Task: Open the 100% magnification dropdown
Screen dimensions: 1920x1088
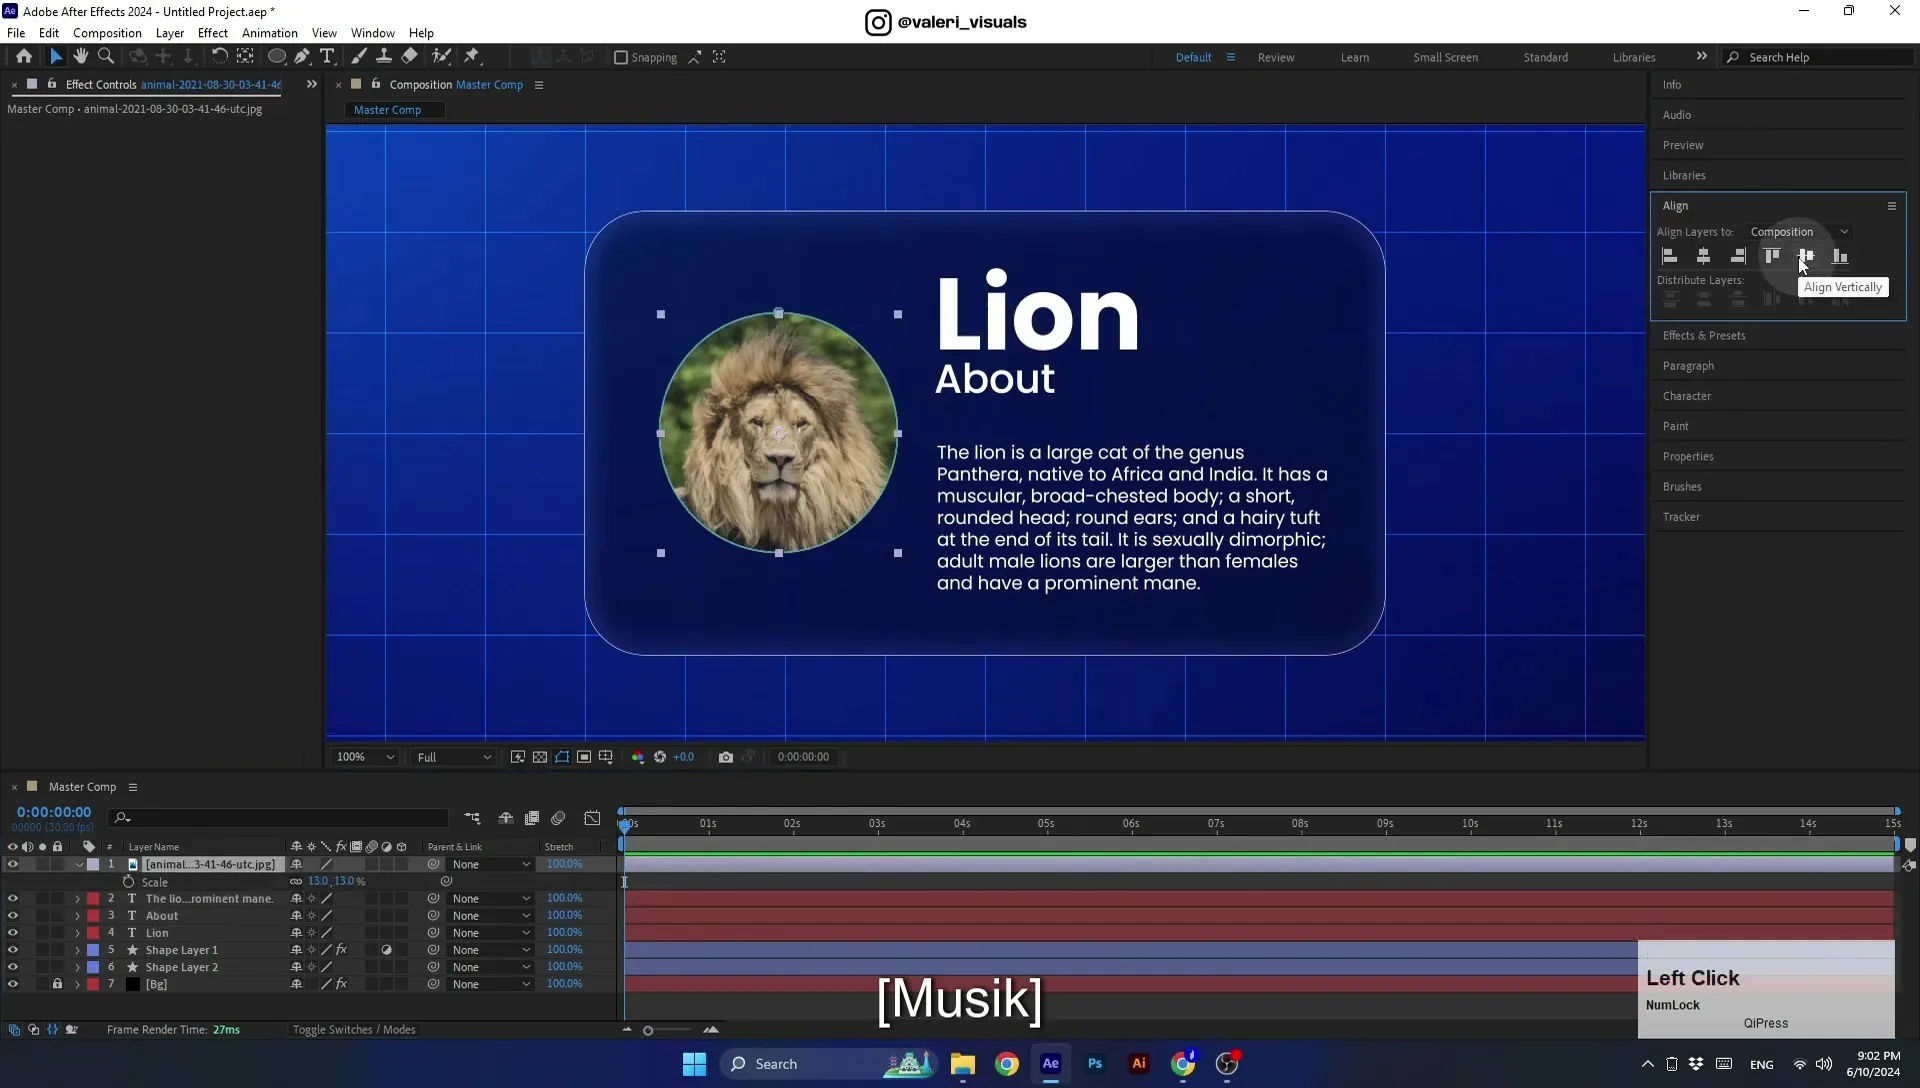Action: (365, 757)
